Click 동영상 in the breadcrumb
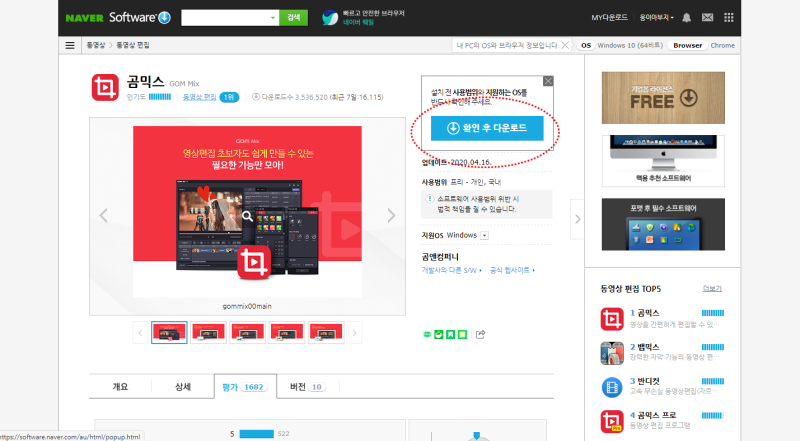This screenshot has height=441, width=800. pyautogui.click(x=95, y=45)
